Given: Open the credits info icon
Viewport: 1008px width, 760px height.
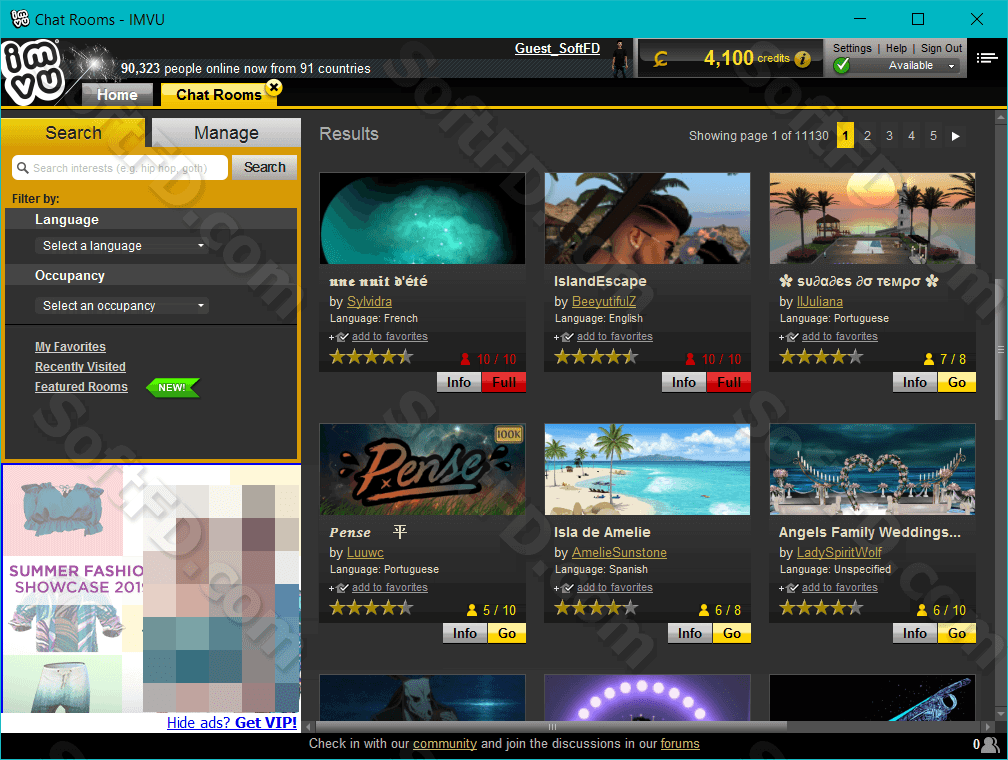Looking at the screenshot, I should click(802, 59).
